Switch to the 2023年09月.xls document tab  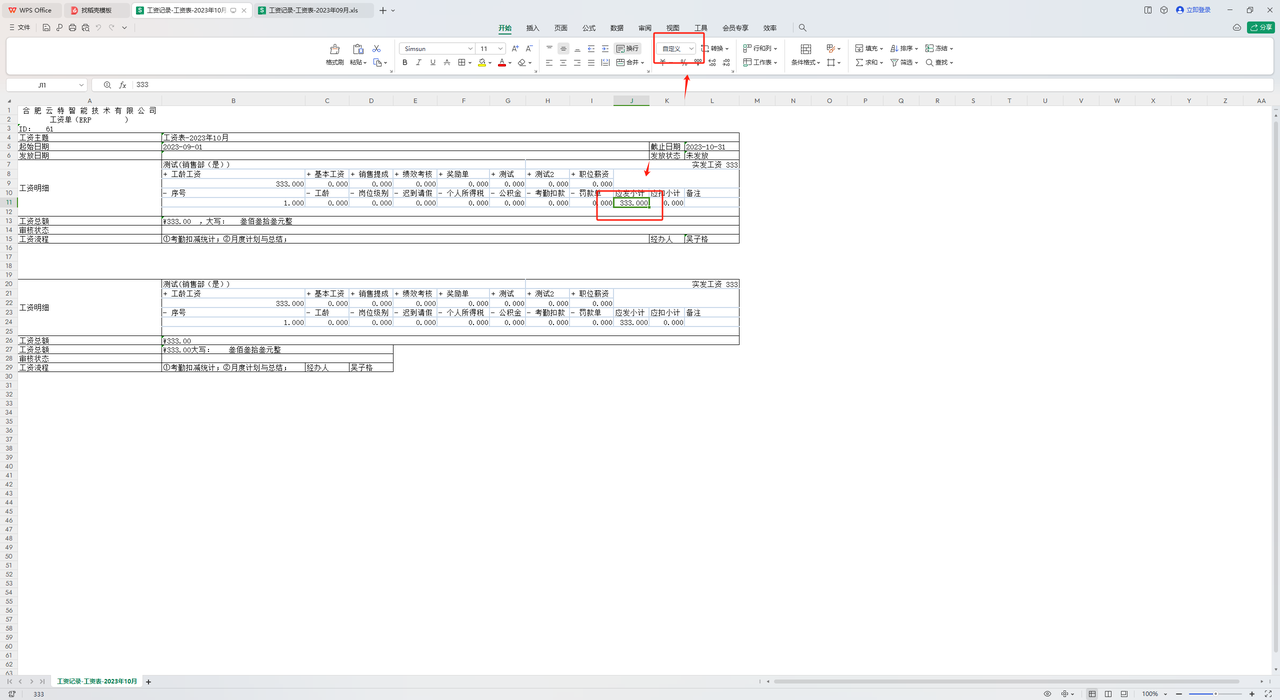pyautogui.click(x=313, y=10)
